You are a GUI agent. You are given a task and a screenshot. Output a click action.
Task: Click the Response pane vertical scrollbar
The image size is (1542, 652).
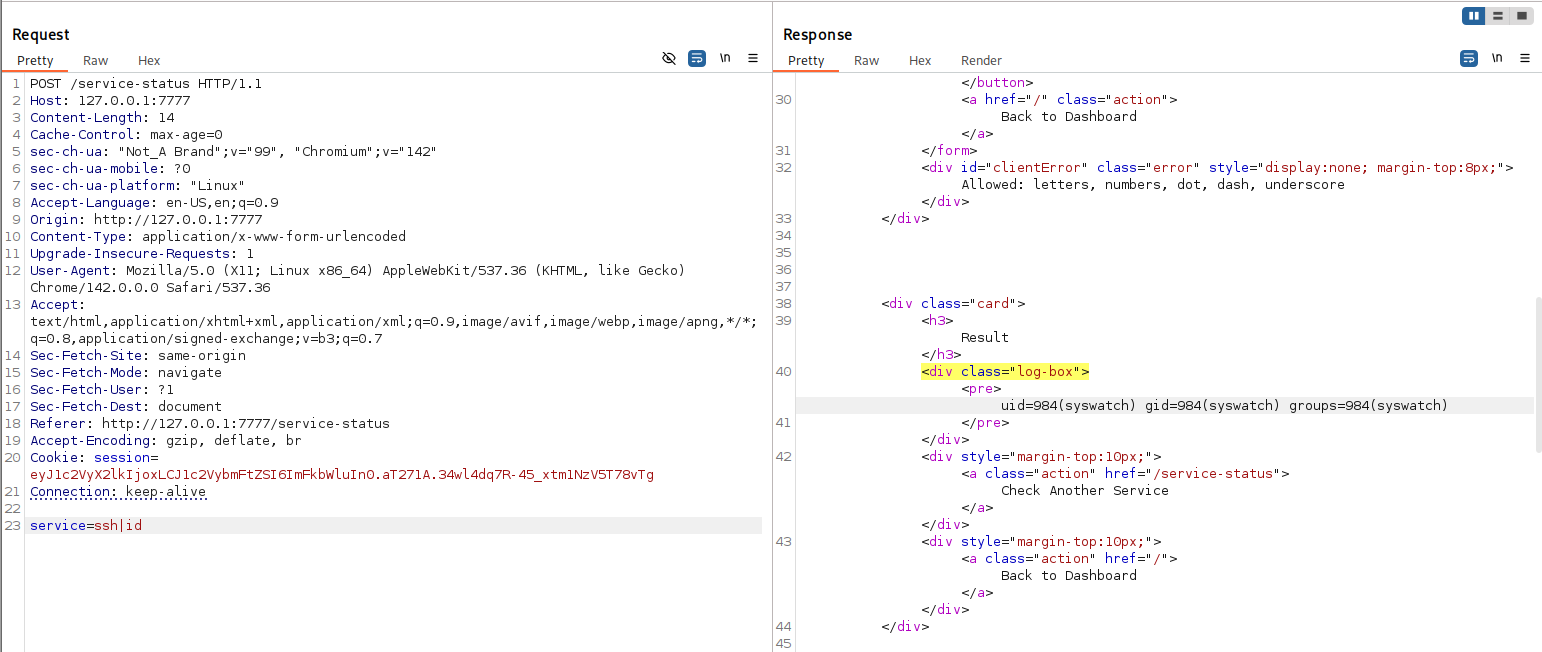[x=1538, y=375]
